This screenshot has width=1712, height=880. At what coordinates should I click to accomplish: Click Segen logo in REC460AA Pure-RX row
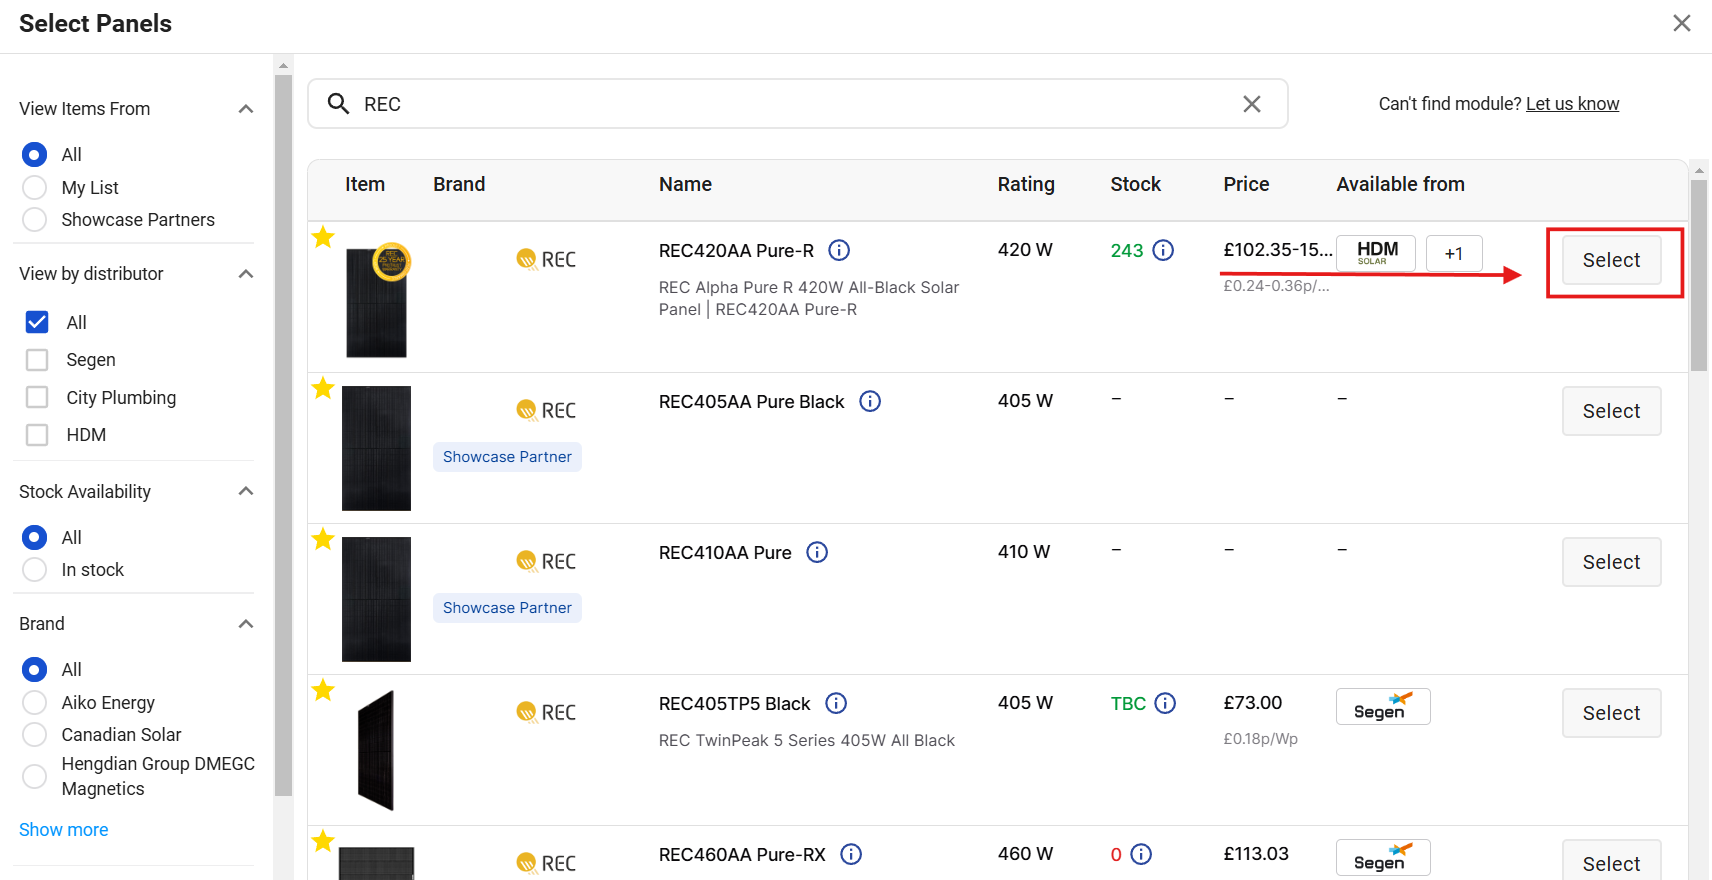tap(1383, 858)
